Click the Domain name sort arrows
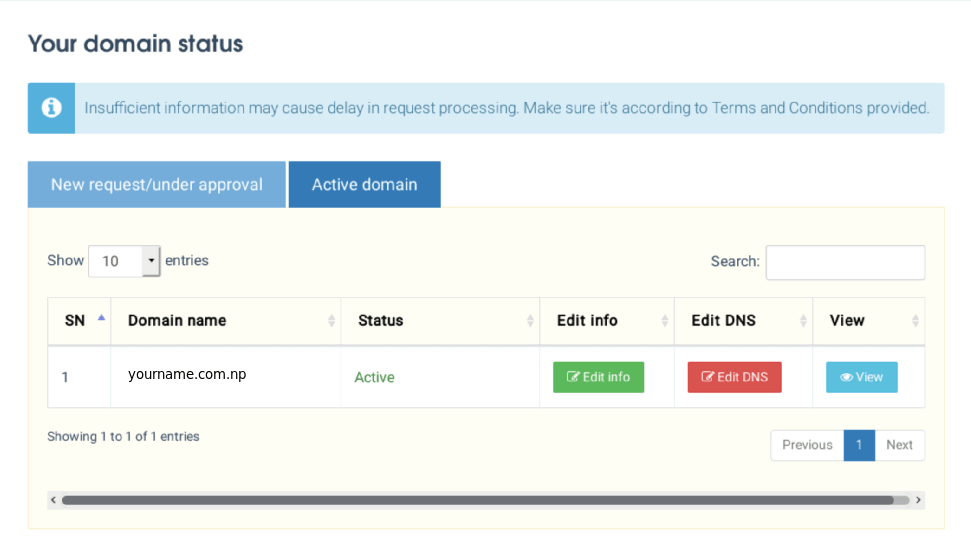The width and height of the screenshot is (971, 556). pyautogui.click(x=331, y=321)
